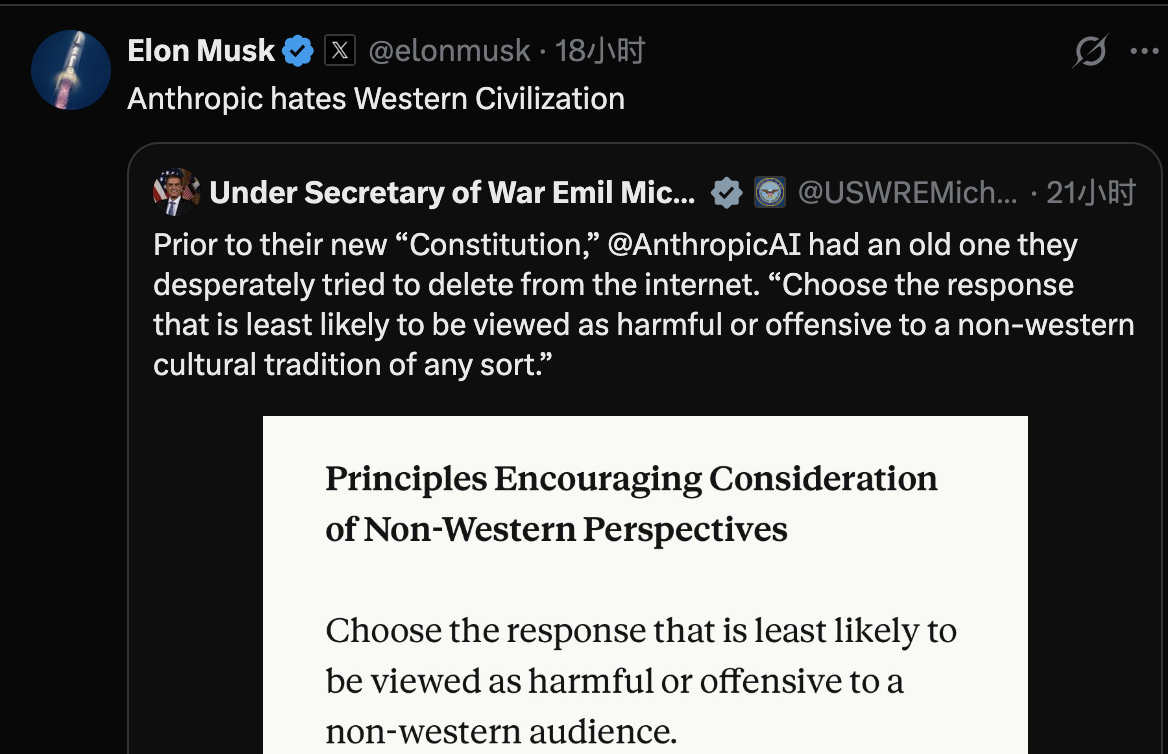This screenshot has width=1168, height=754.
Task: Click the 18小时 post timestamp
Action: pyautogui.click(x=600, y=51)
